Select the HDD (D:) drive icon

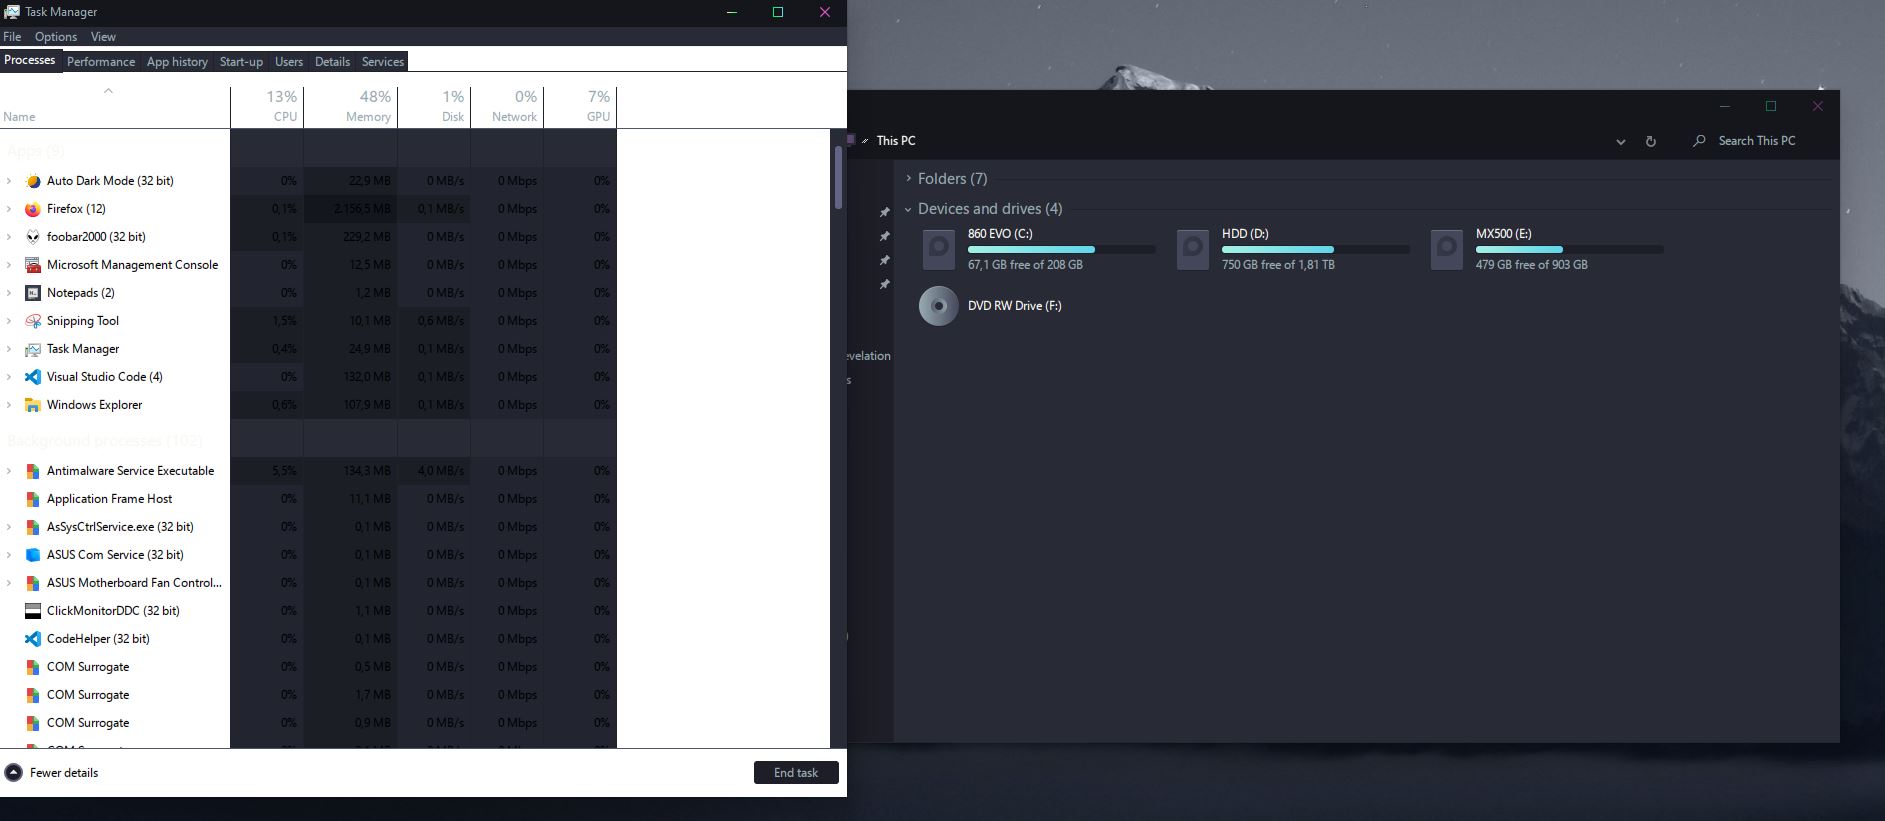1192,249
